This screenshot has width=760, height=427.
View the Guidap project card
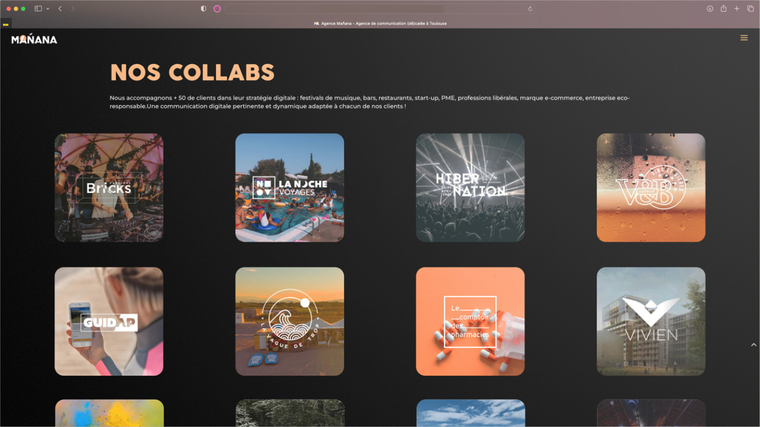click(x=109, y=321)
